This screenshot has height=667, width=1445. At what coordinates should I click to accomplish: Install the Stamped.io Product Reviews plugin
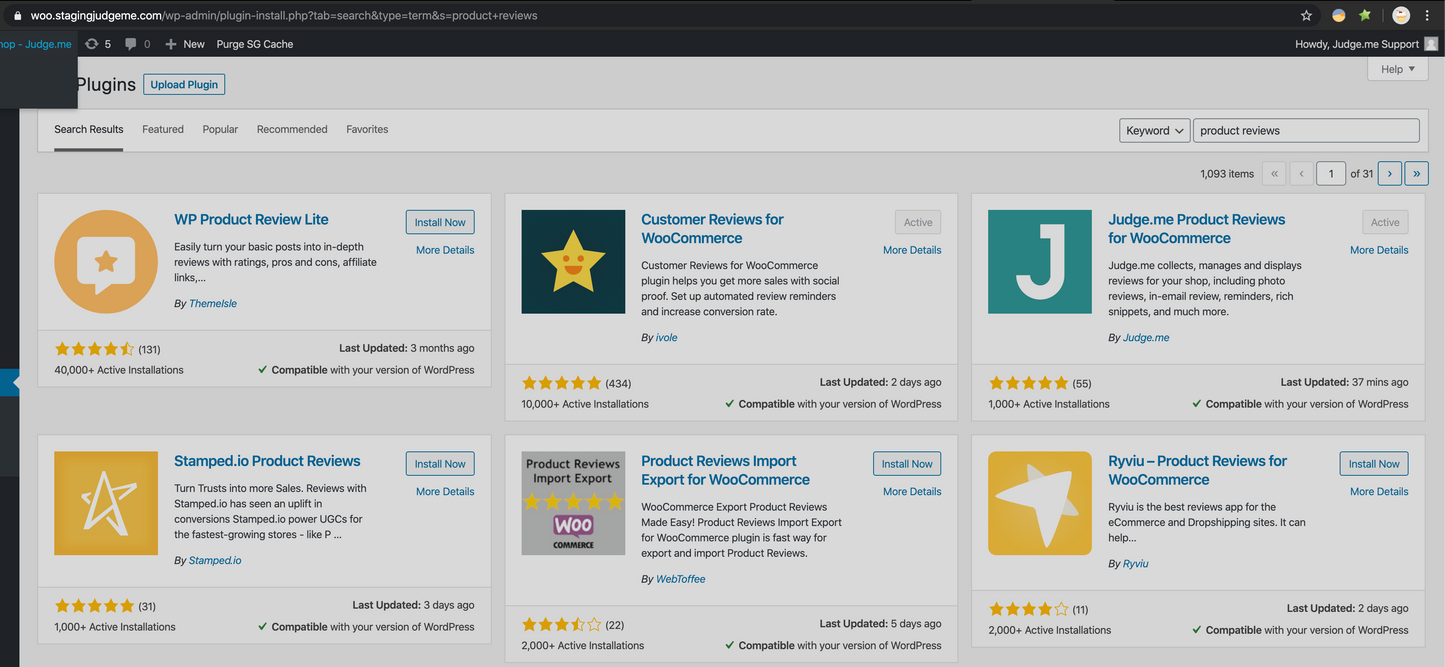point(439,463)
